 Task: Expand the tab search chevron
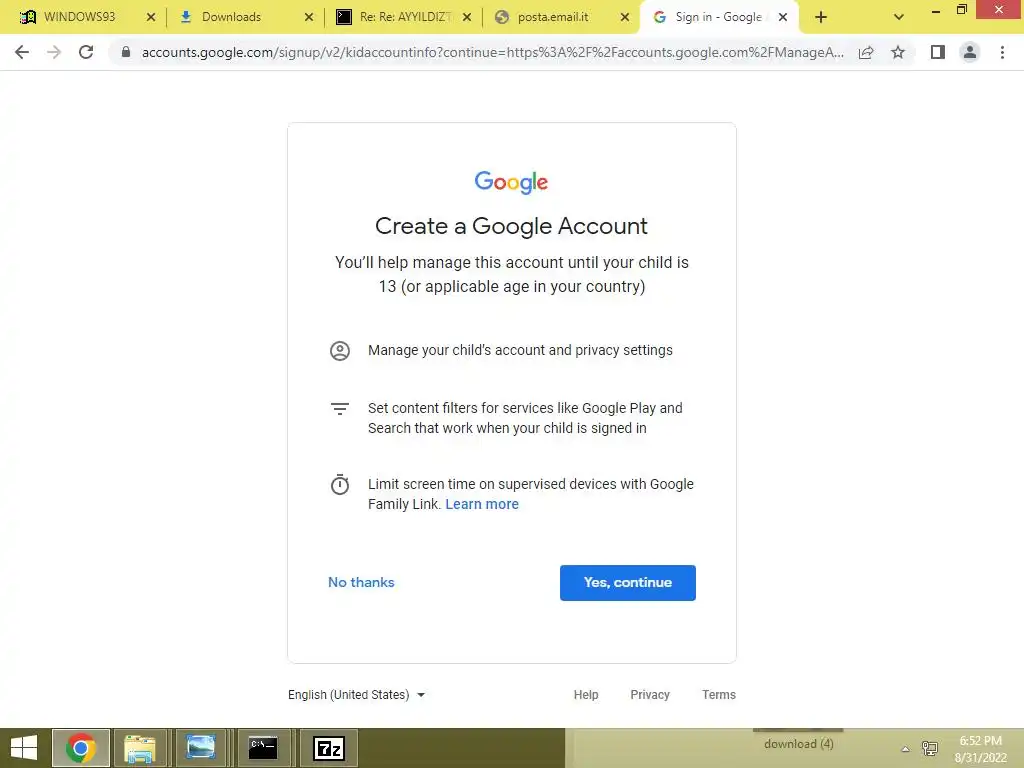[x=899, y=17]
